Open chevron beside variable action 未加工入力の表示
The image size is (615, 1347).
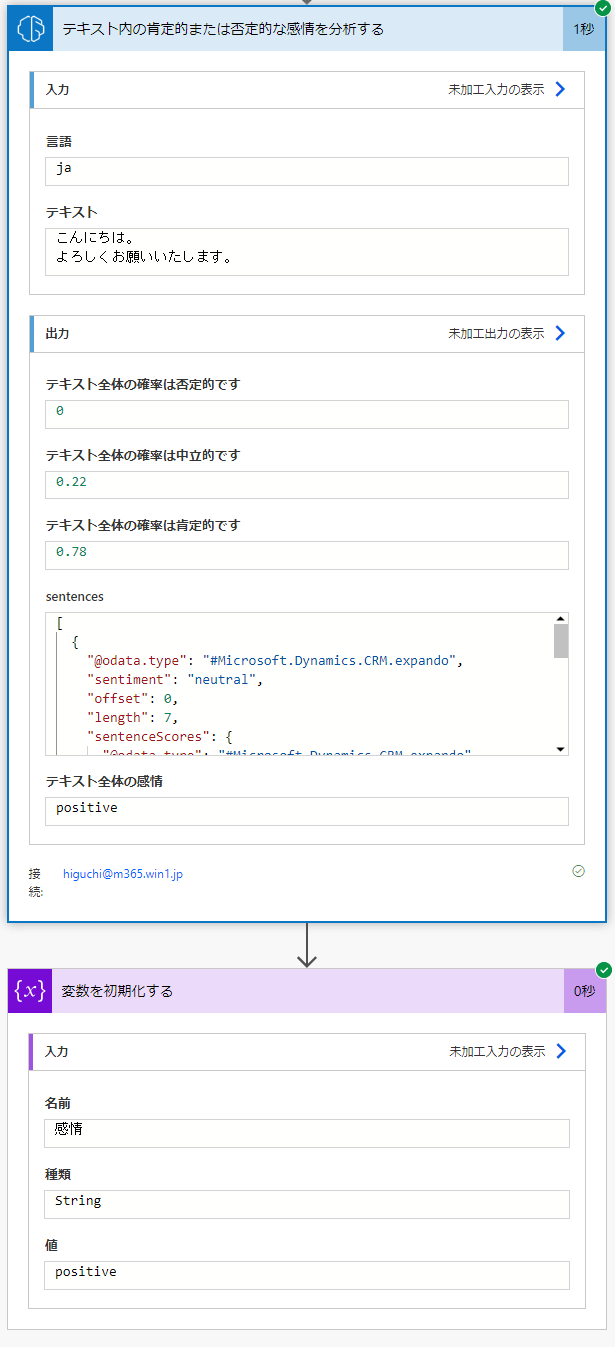click(x=561, y=1051)
